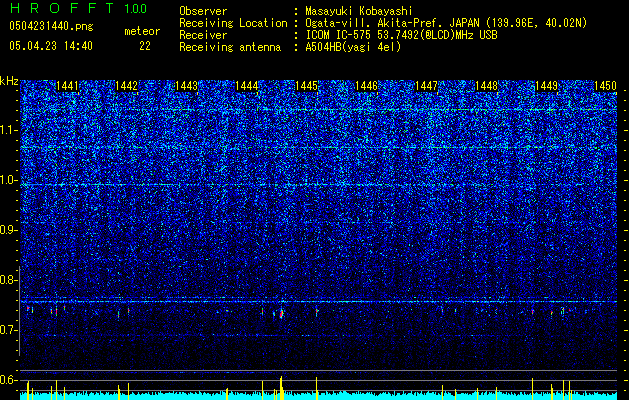
Task: Select the file name 0504231440.png
Action: click(51, 26)
